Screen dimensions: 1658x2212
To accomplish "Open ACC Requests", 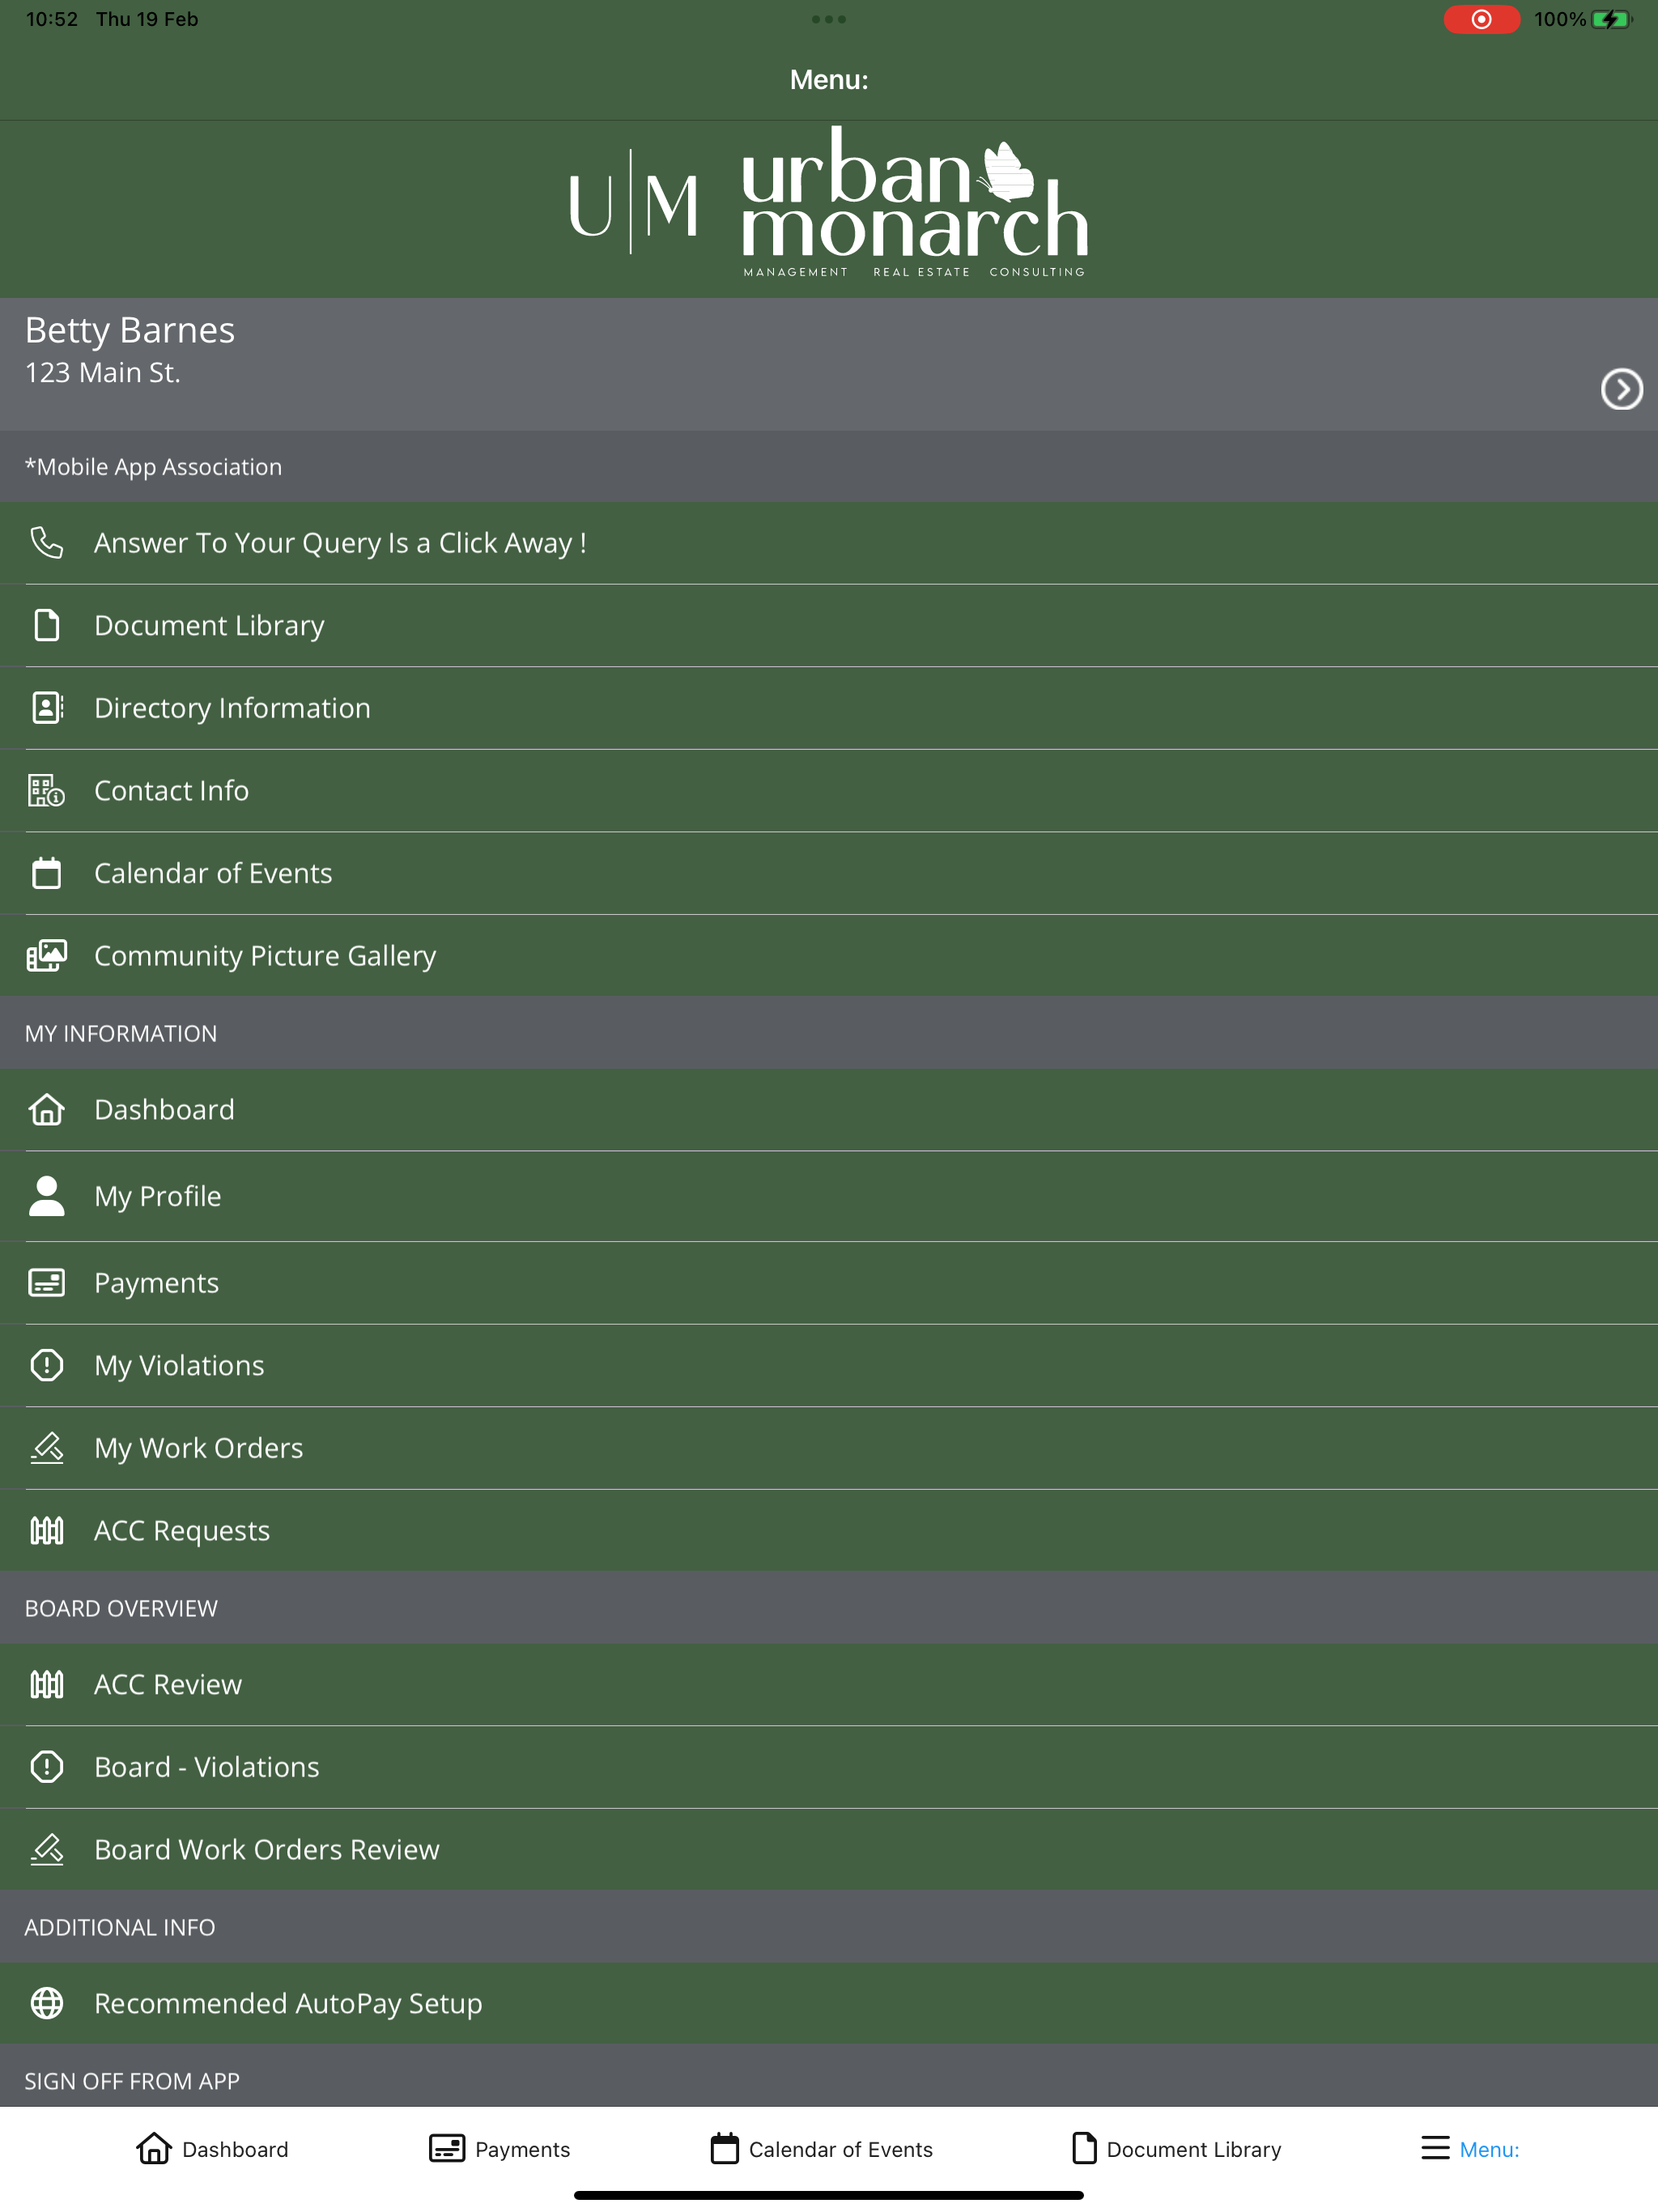I will (829, 1531).
